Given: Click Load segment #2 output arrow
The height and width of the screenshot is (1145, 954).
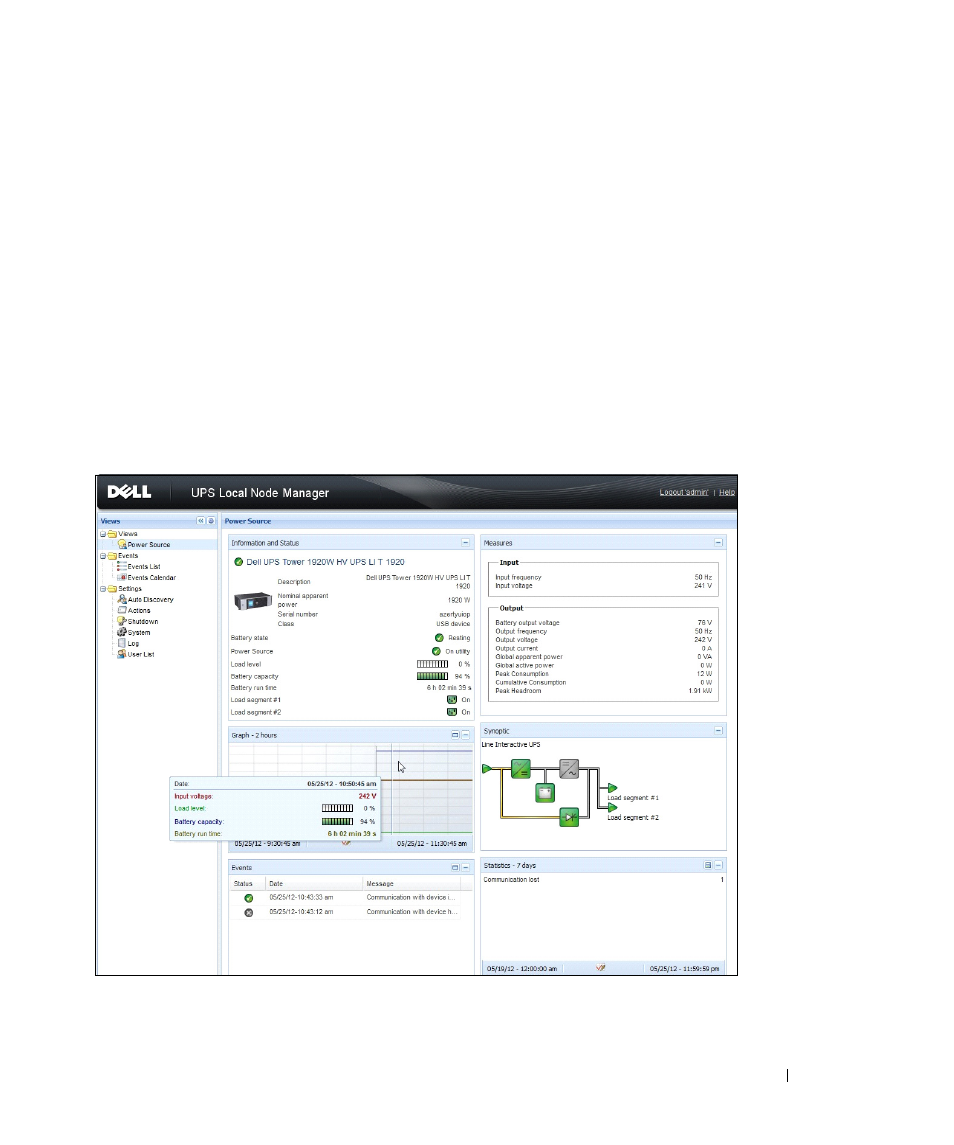Looking at the screenshot, I should (x=612, y=808).
